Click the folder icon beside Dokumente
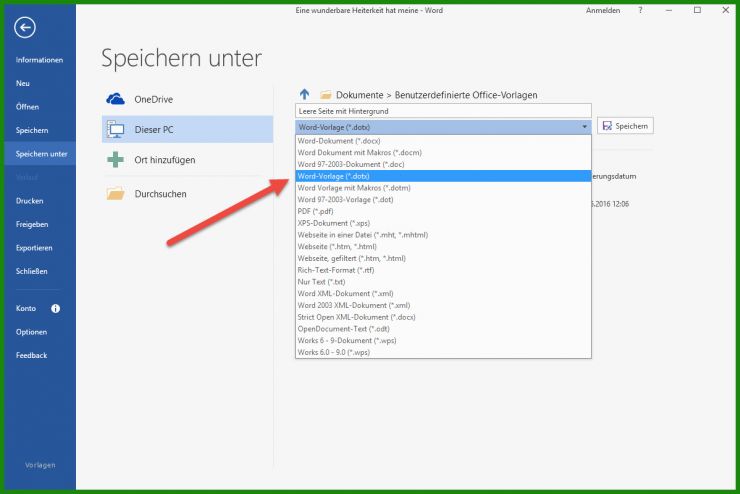 click(326, 95)
